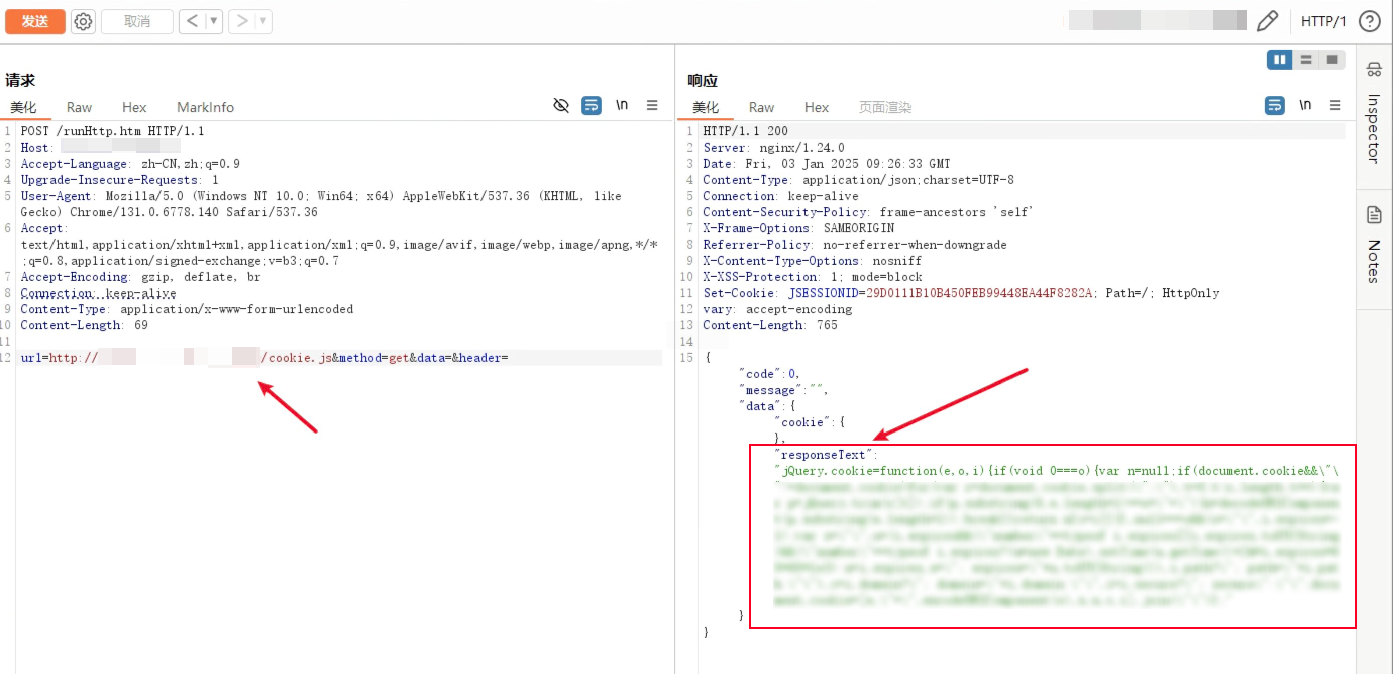Expand the forward history dropdown arrow
1393x674 pixels.
coord(263,21)
